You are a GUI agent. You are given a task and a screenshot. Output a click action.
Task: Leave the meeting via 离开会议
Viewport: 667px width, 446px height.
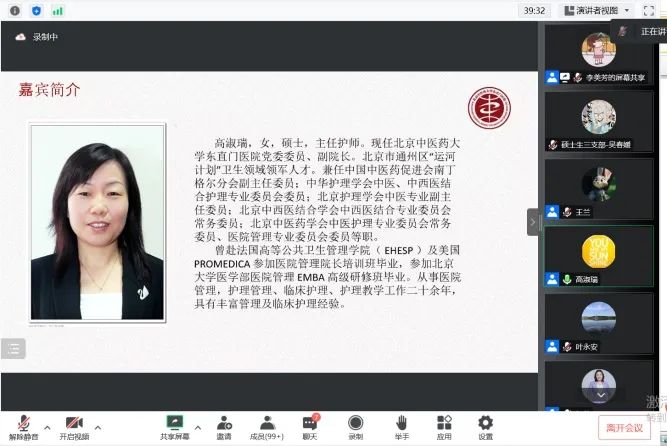coord(624,428)
